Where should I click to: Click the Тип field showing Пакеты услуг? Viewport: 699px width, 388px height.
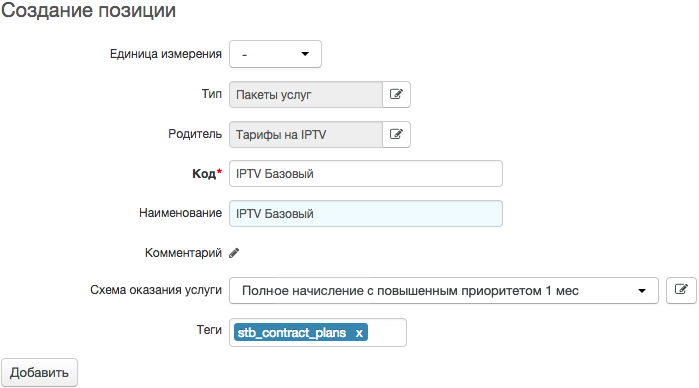click(306, 94)
